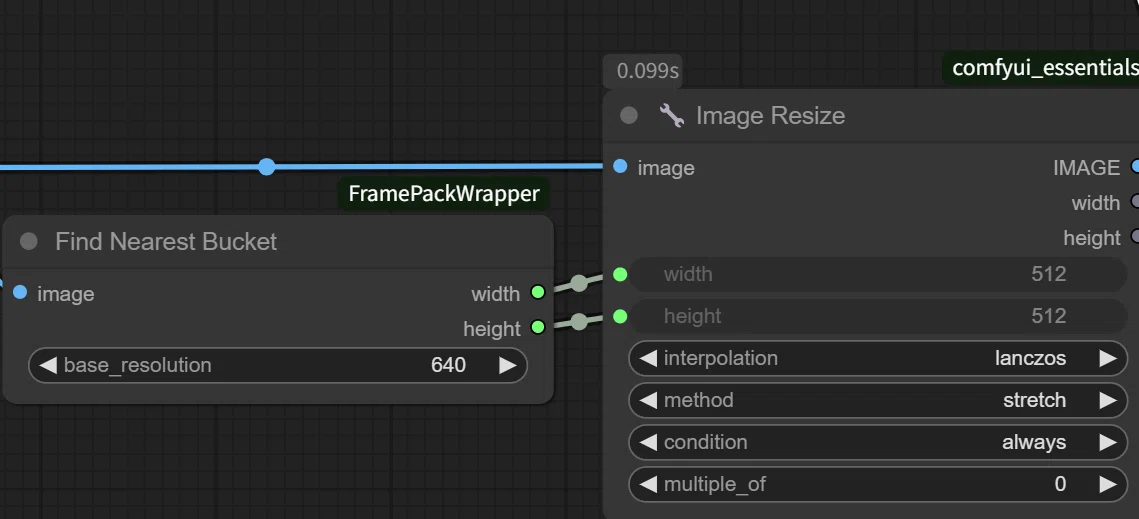Click the wrench icon on Image Resize node
1139x519 pixels.
click(x=672, y=116)
